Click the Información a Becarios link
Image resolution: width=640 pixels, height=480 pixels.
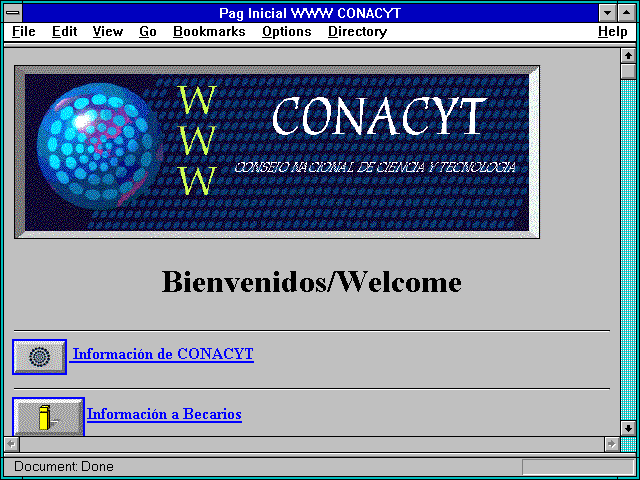pyautogui.click(x=164, y=414)
